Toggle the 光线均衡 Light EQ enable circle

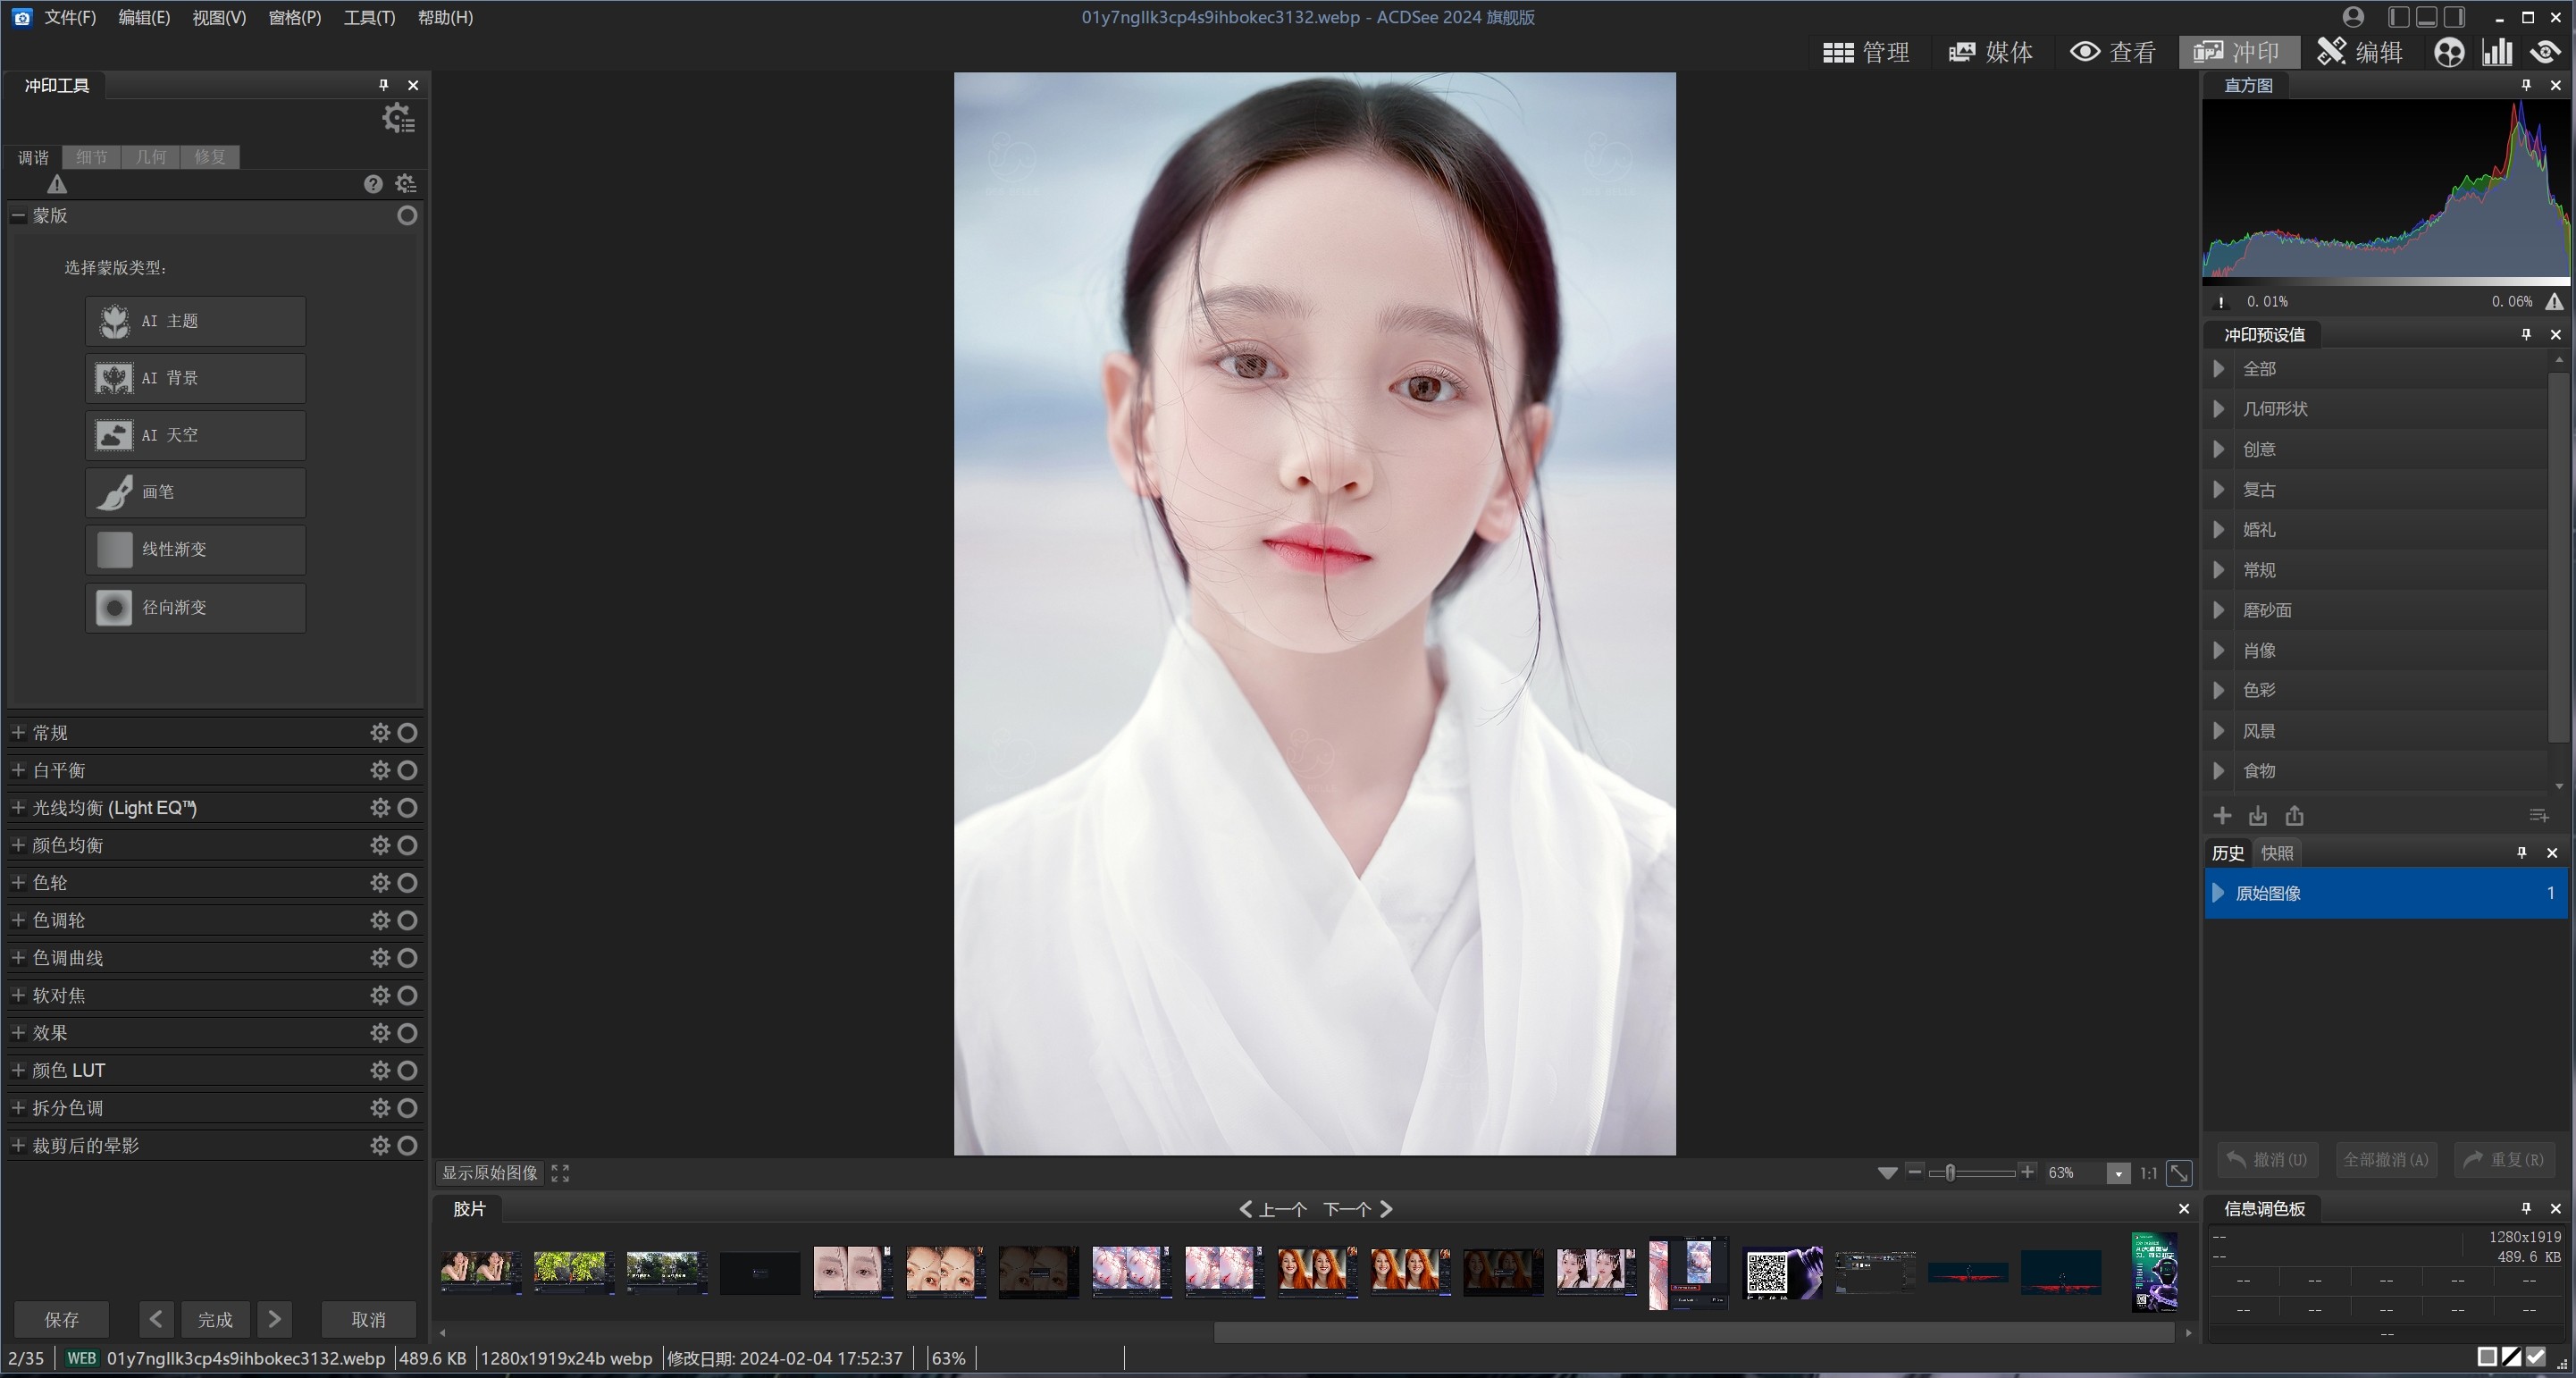tap(407, 808)
